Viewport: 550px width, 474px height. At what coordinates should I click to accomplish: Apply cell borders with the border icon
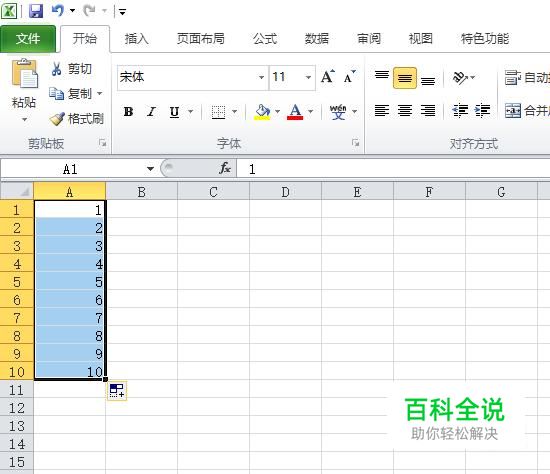[x=218, y=112]
